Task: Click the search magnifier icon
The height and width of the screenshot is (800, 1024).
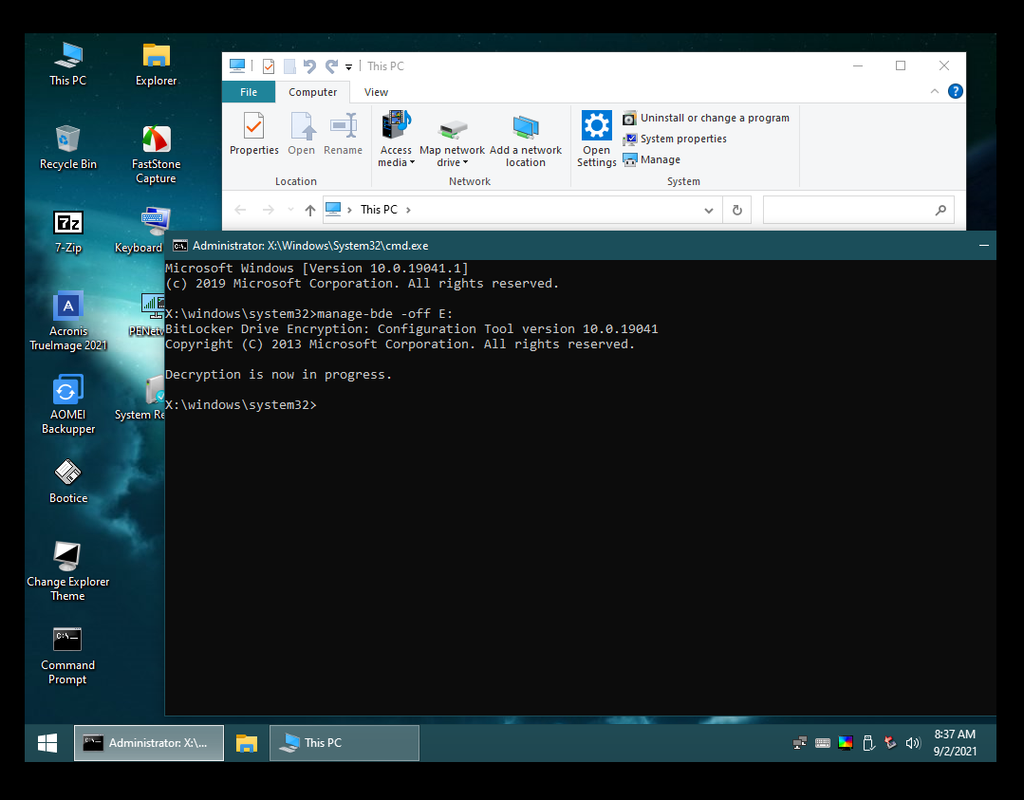Action: [x=940, y=210]
